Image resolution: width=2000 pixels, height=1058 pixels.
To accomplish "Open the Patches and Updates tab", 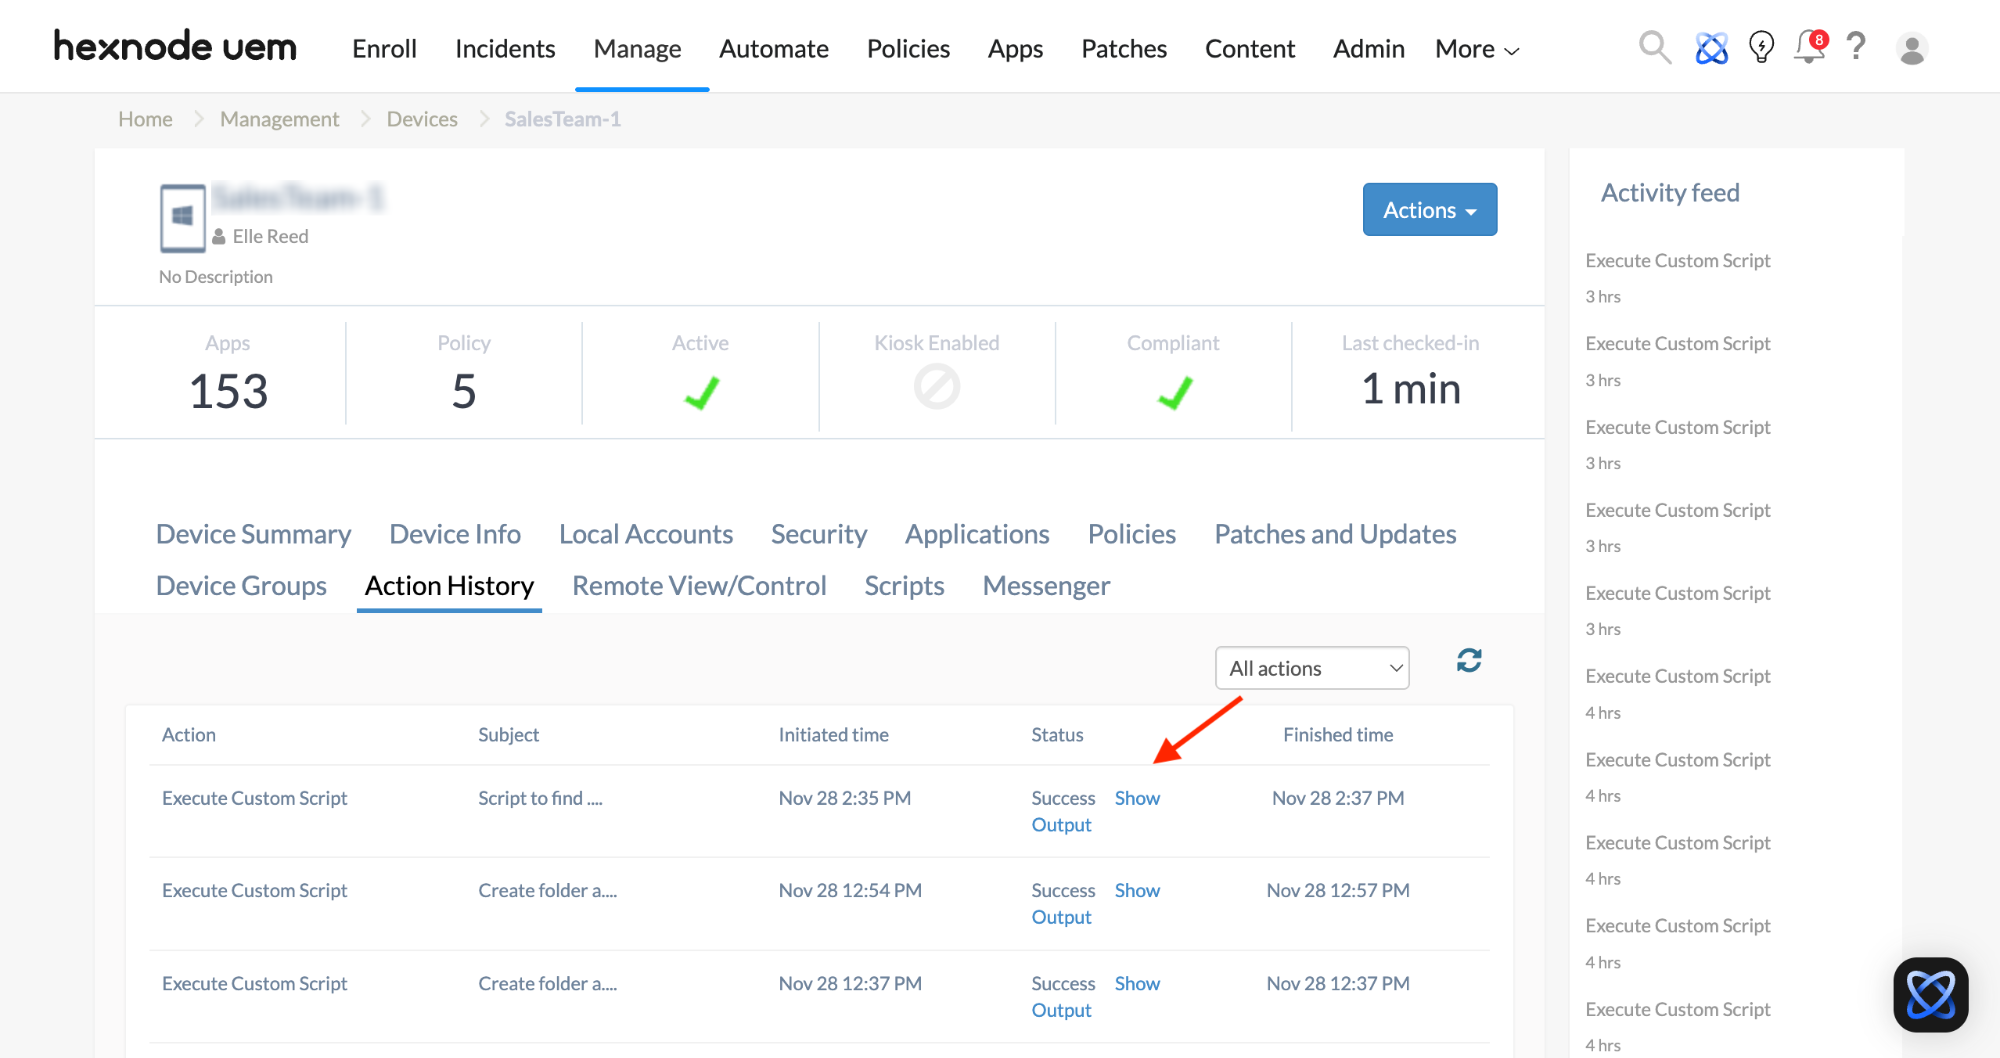I will (x=1335, y=534).
